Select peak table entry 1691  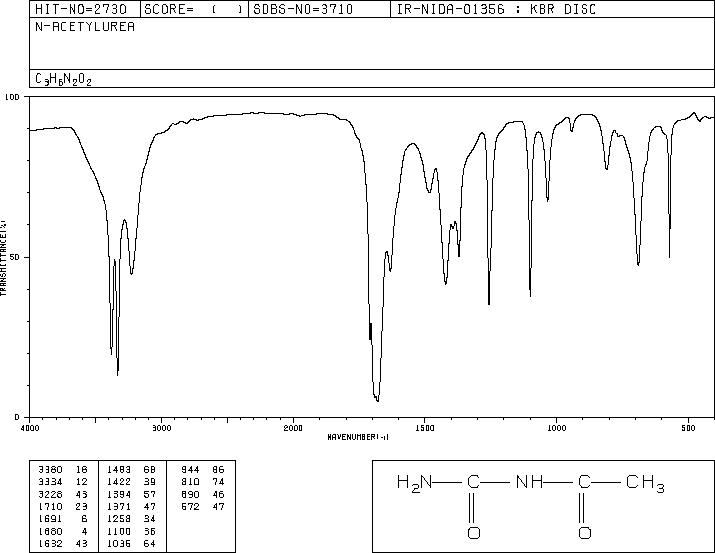(50, 519)
